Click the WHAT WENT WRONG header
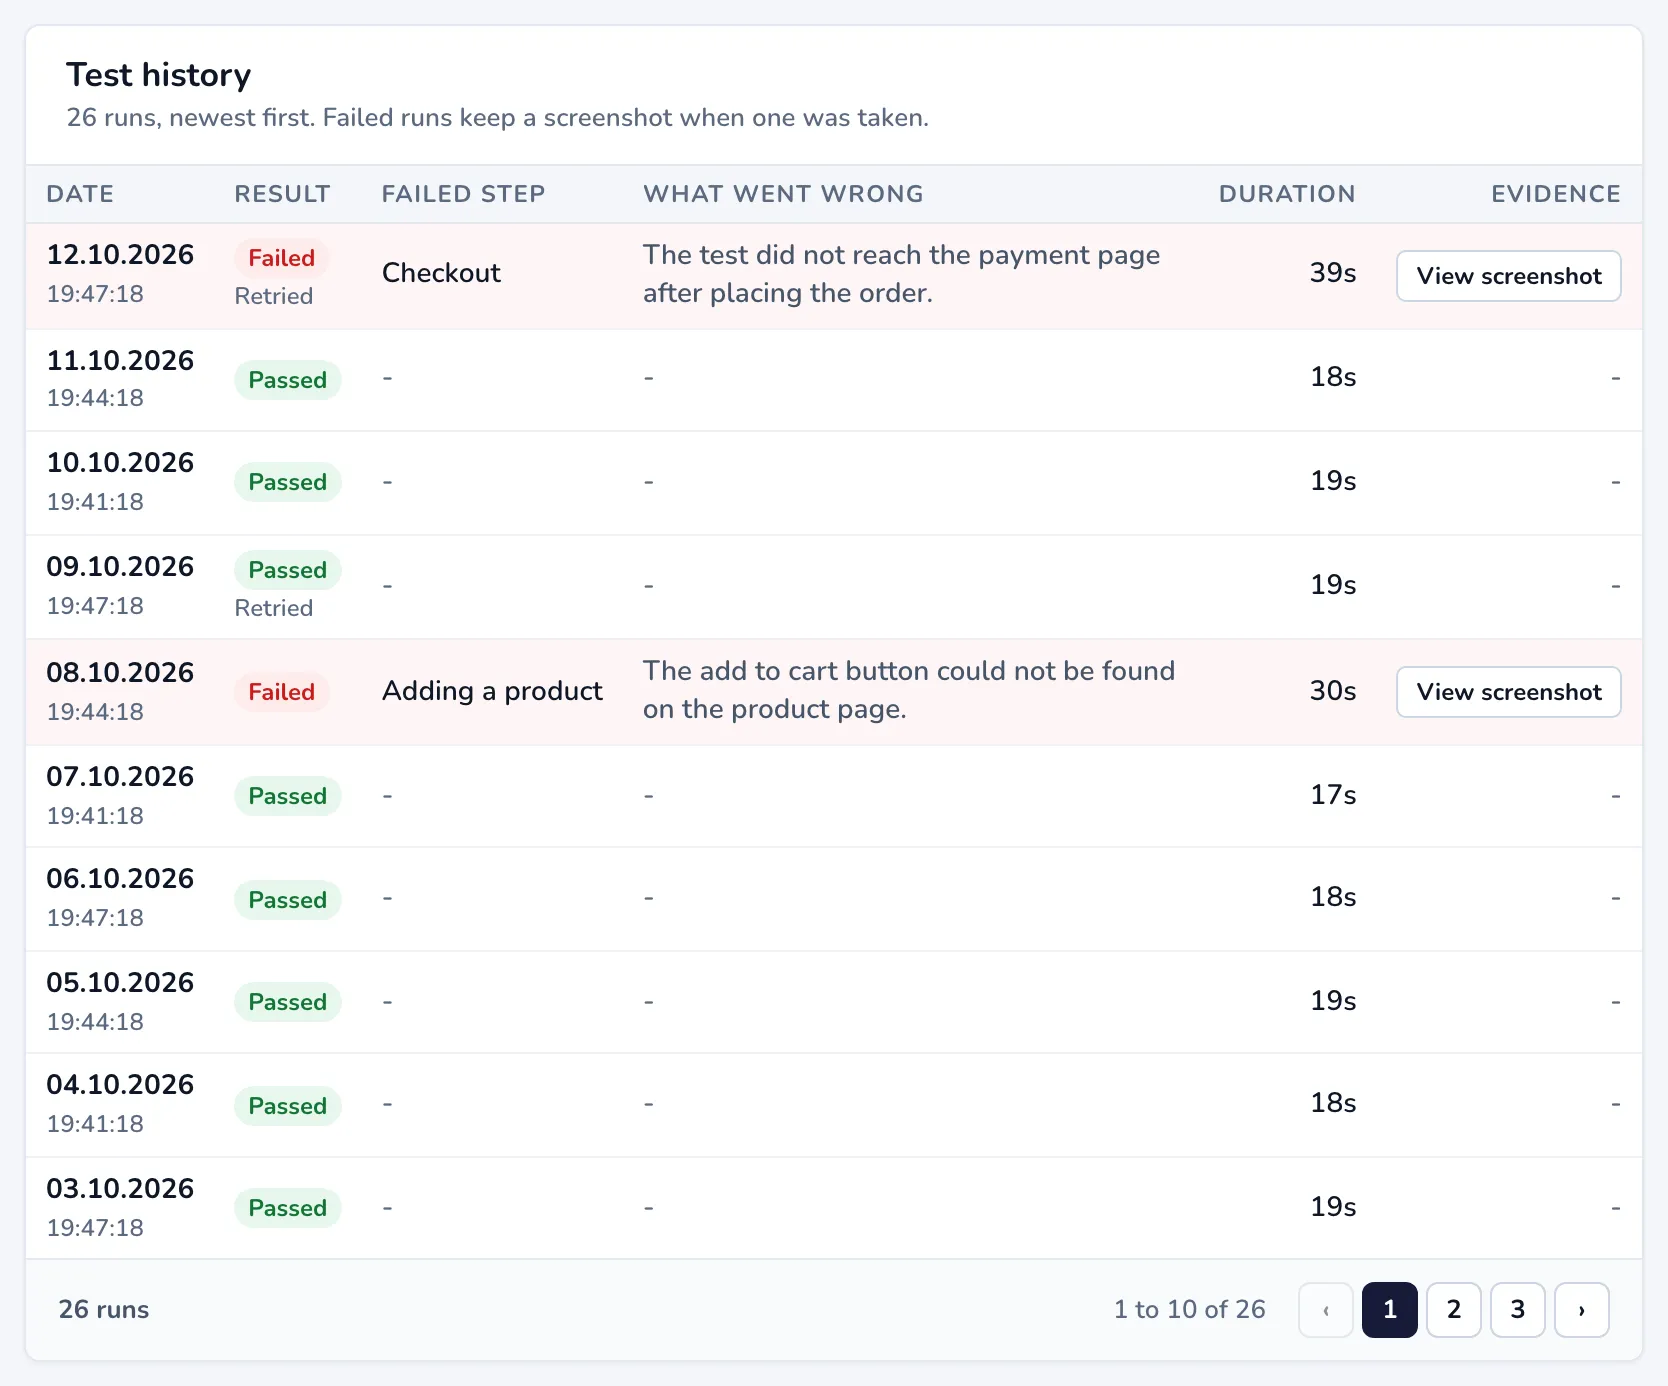The width and height of the screenshot is (1668, 1386). (x=783, y=194)
